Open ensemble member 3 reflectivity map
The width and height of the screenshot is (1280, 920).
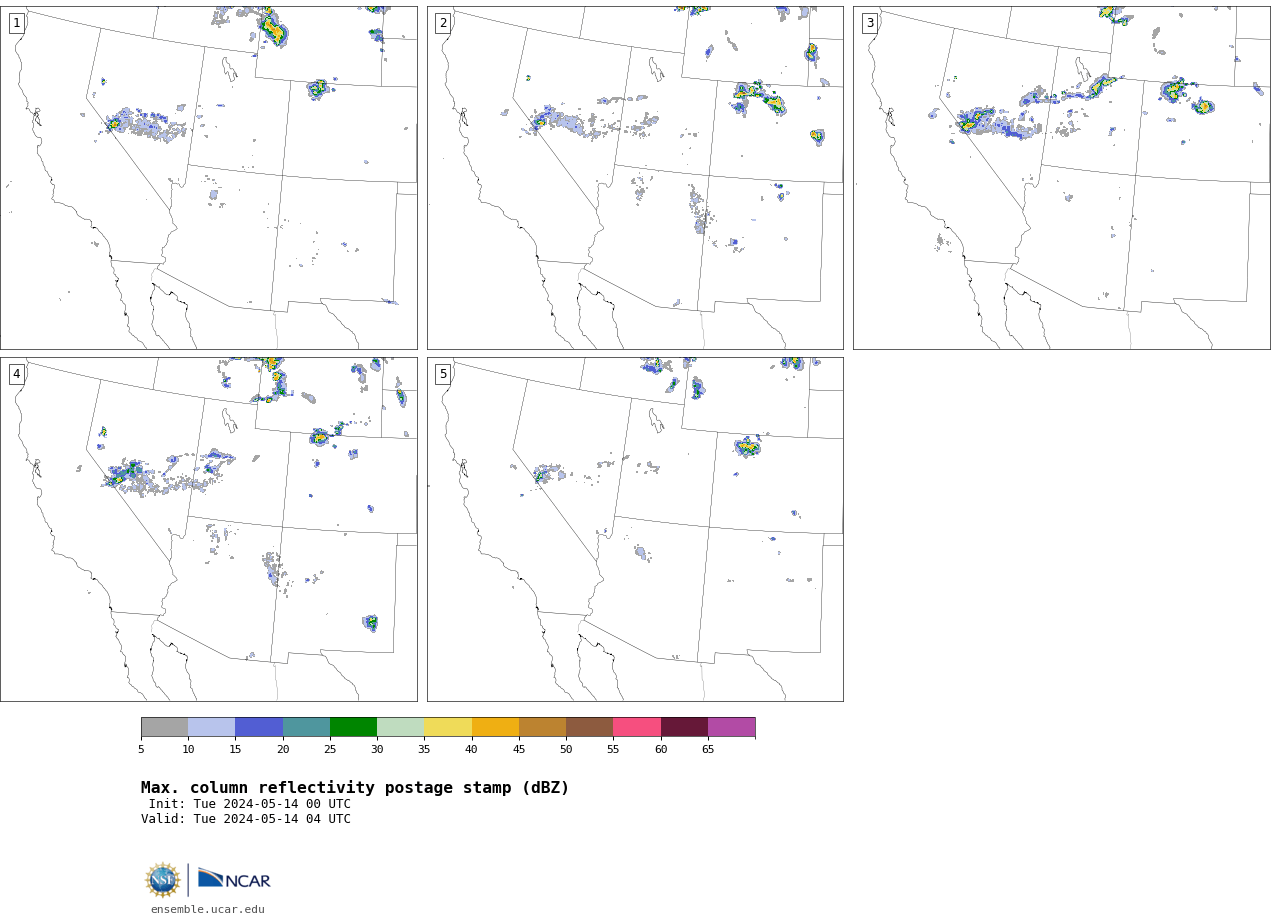coord(1061,178)
